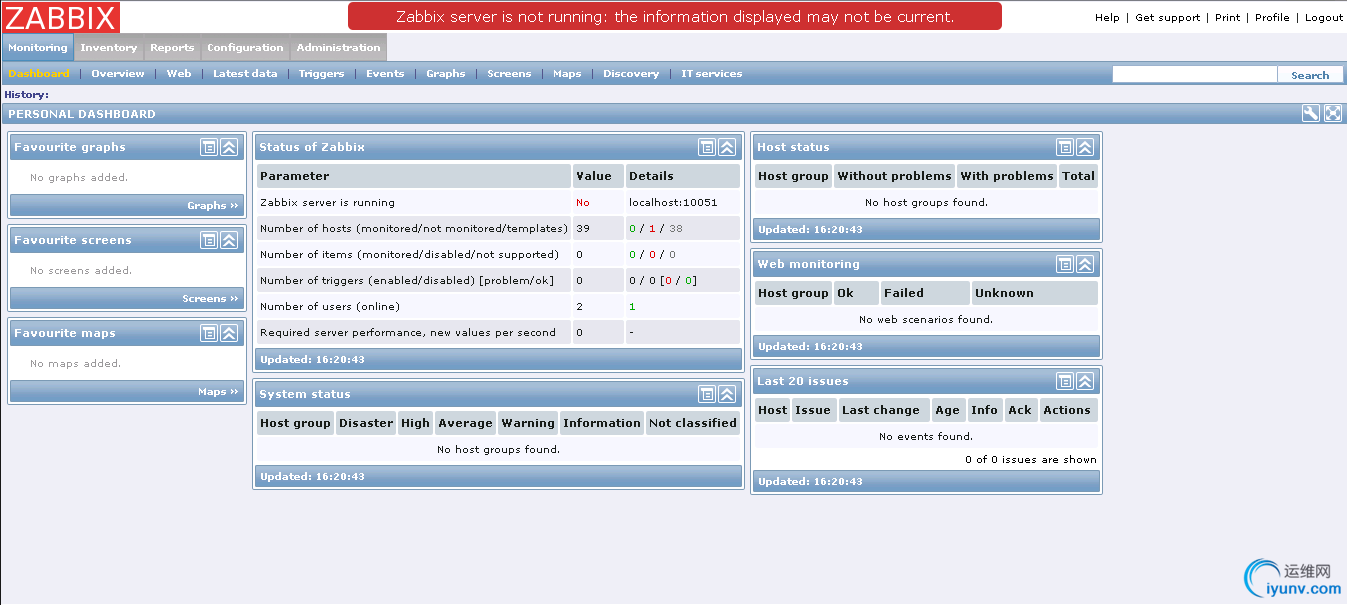1347x605 pixels.
Task: Collapse the Status of Zabbix widget
Action: (x=727, y=147)
